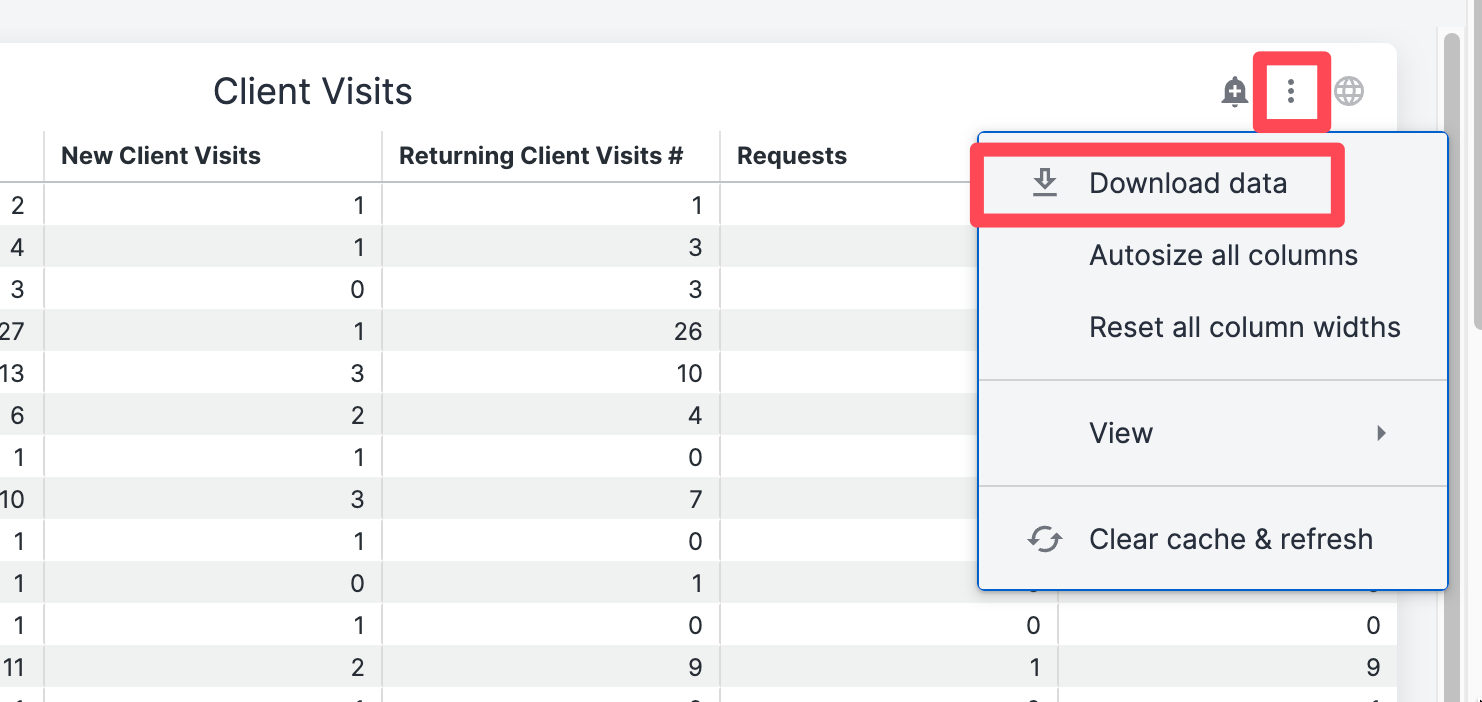Screen dimensions: 1482x702
Task: Click the refresh arrows icon in the menu
Action: [x=1045, y=539]
